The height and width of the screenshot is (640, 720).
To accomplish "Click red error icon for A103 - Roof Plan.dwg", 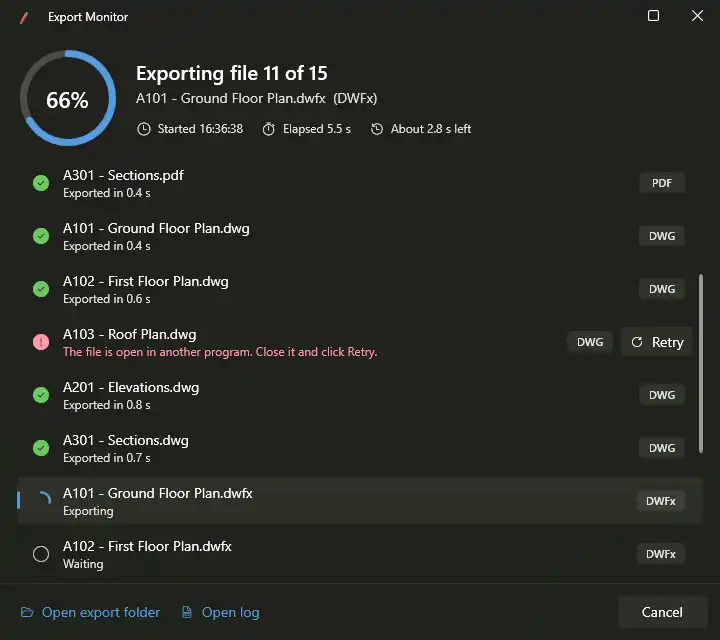I will pyautogui.click(x=41, y=342).
